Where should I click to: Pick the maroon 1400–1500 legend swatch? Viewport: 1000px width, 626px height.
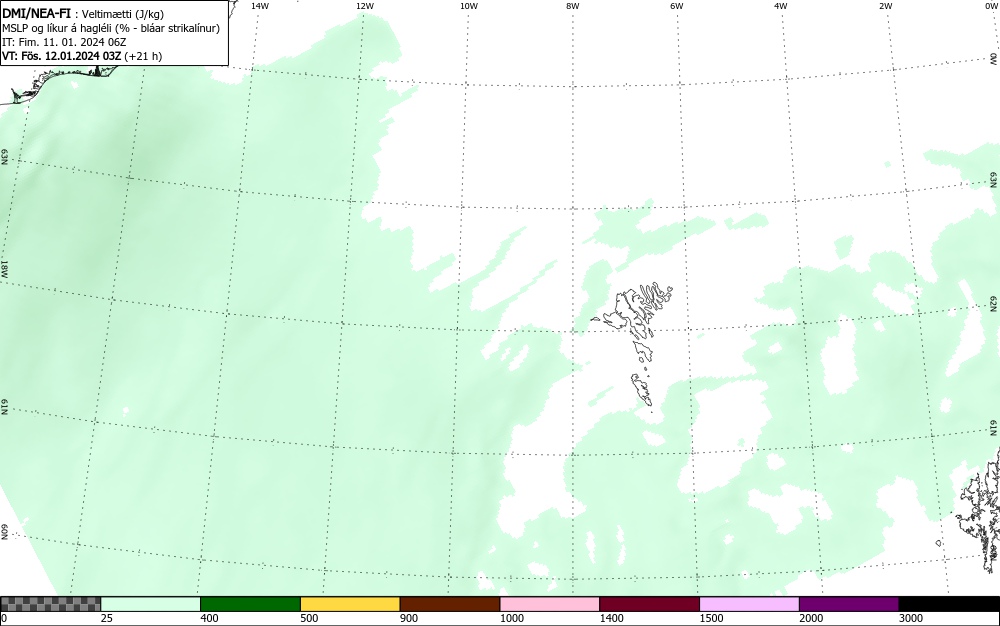[x=649, y=604]
